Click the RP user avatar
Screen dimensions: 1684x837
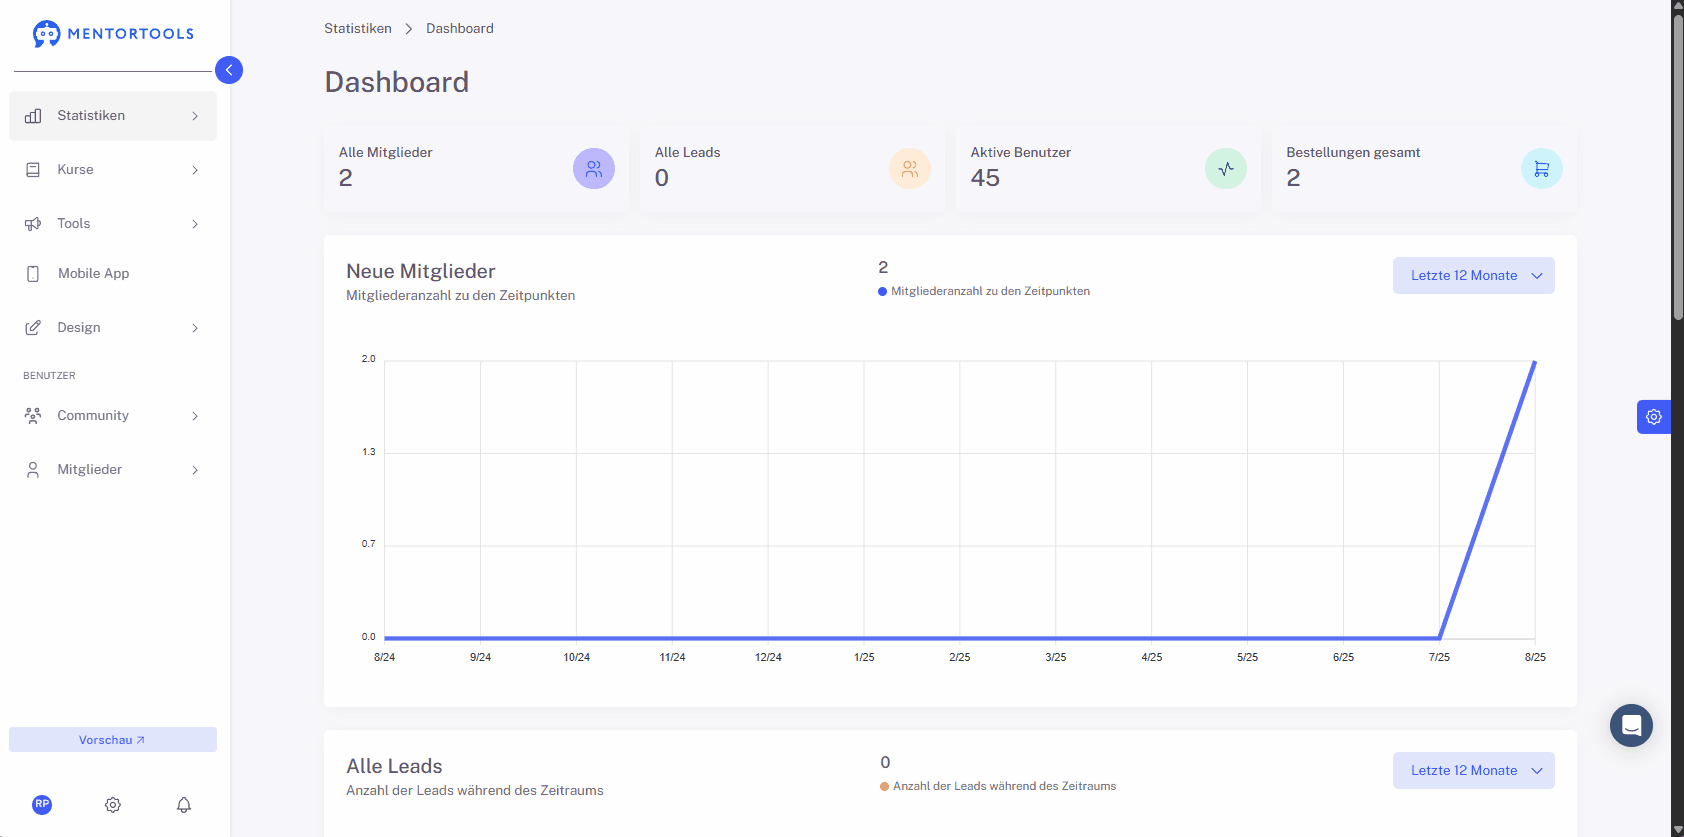click(x=42, y=804)
